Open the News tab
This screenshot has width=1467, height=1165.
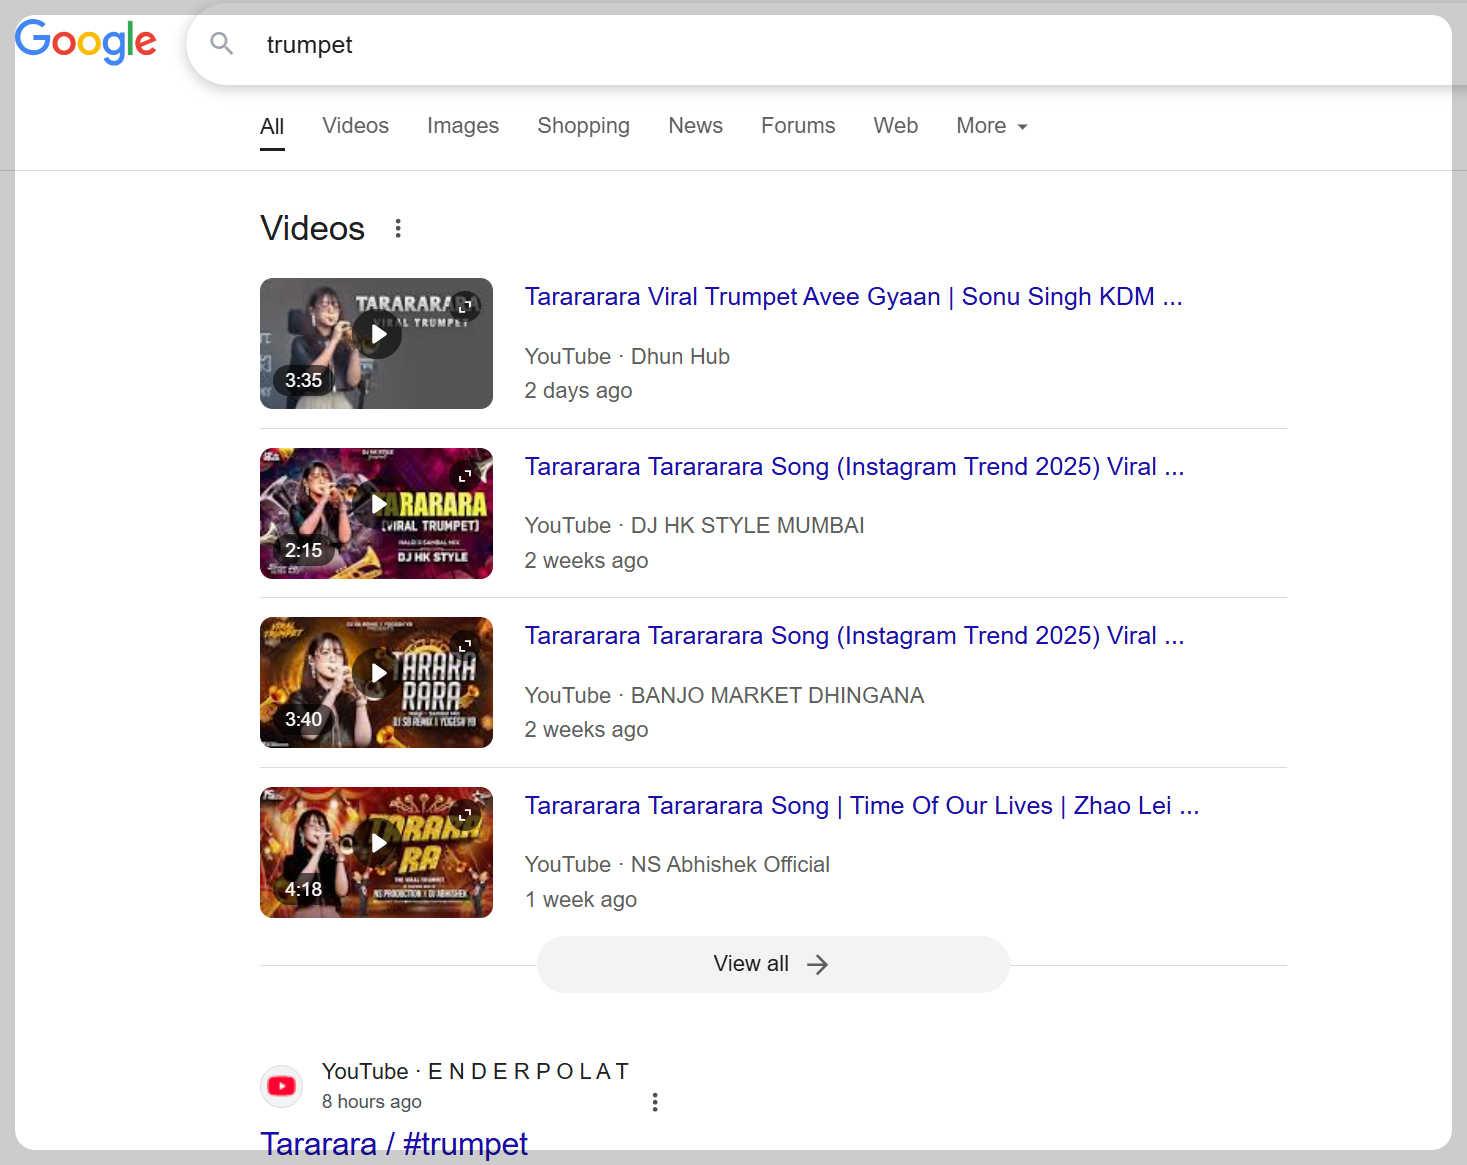(x=695, y=126)
